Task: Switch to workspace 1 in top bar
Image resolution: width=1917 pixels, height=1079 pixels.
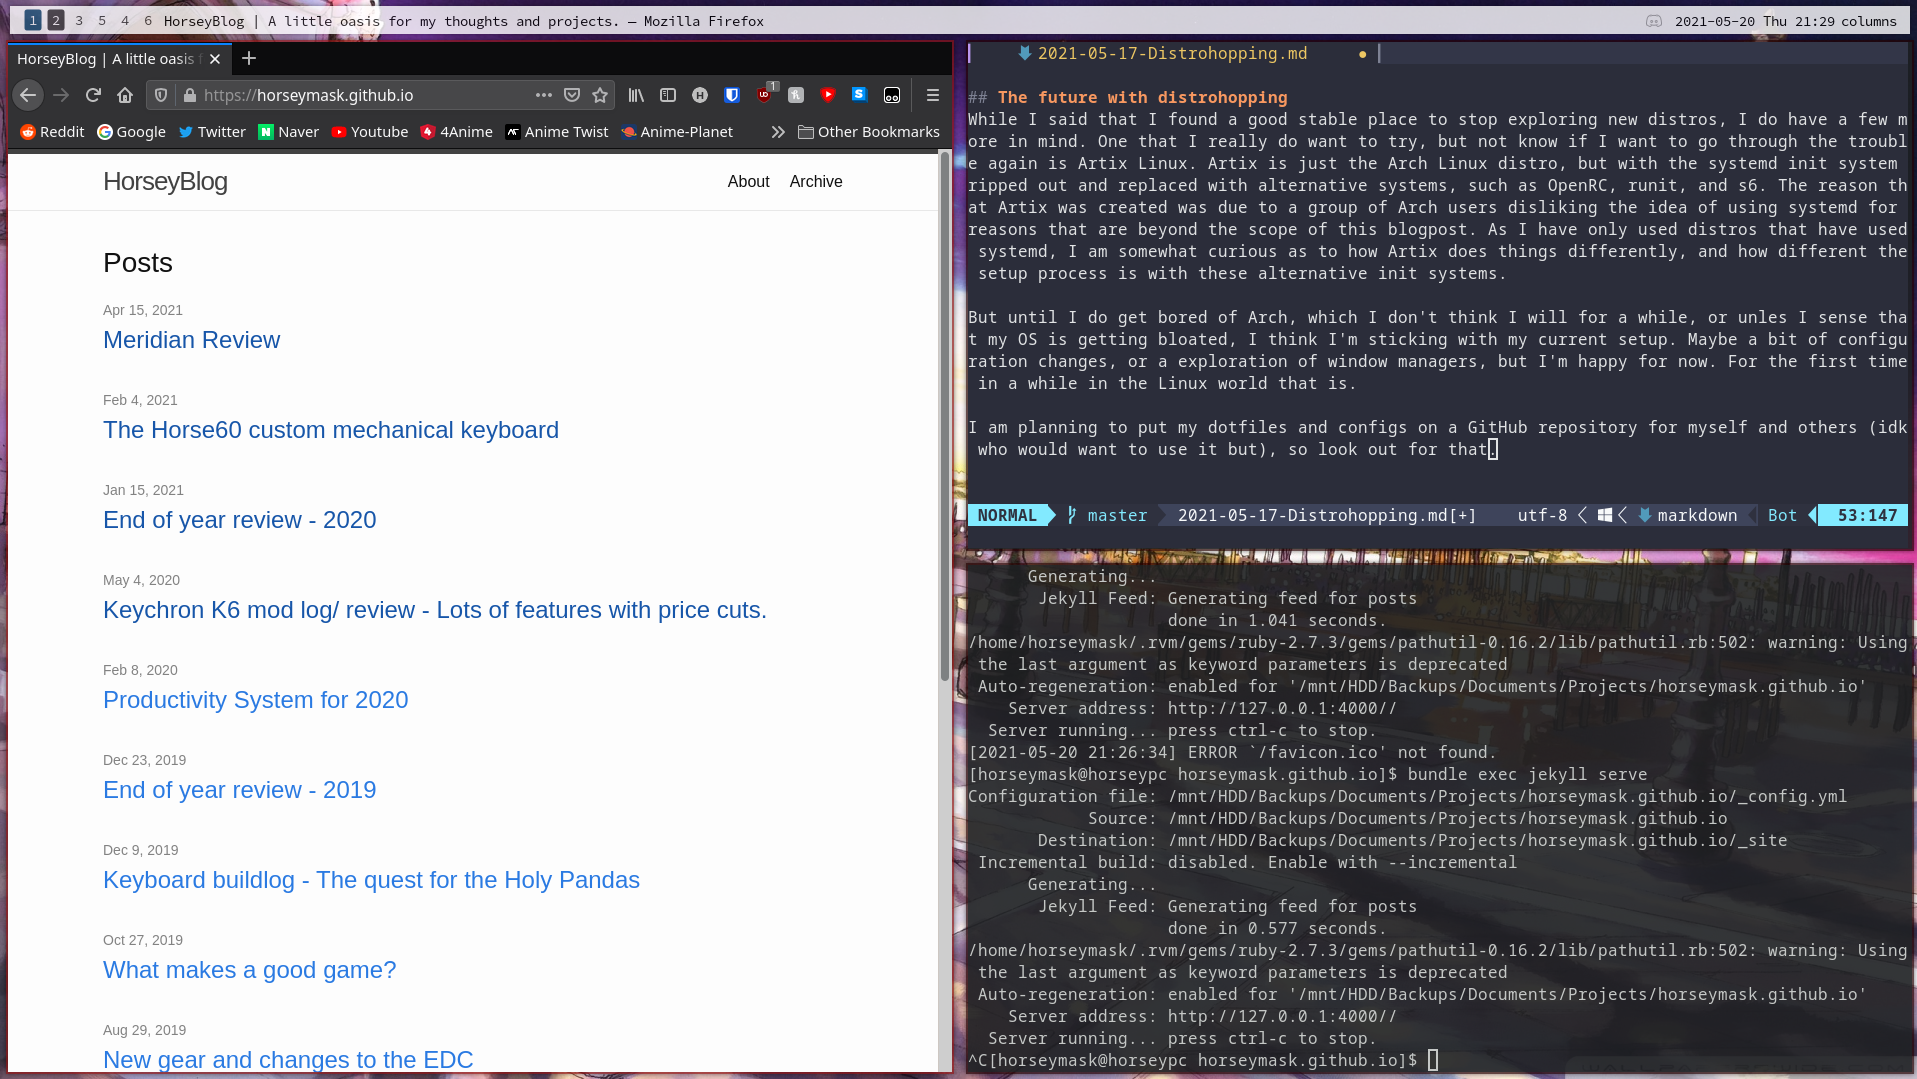Action: coord(33,20)
